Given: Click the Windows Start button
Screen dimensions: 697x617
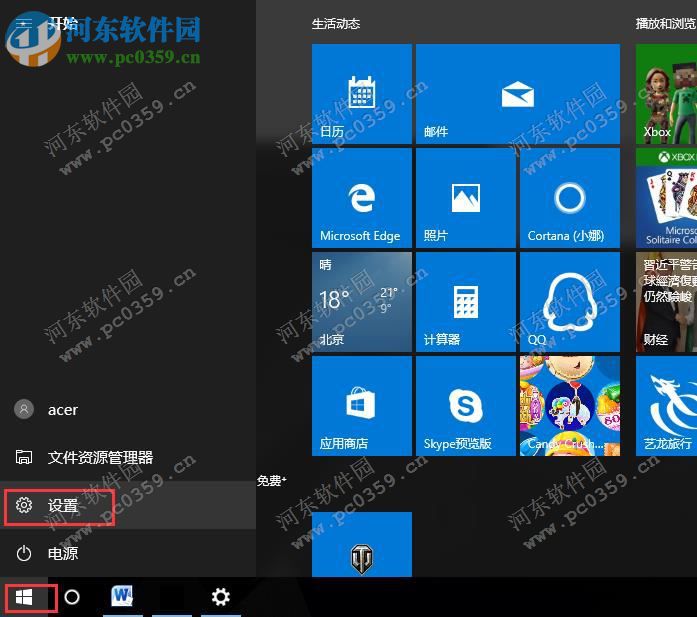Looking at the screenshot, I should (x=24, y=597).
